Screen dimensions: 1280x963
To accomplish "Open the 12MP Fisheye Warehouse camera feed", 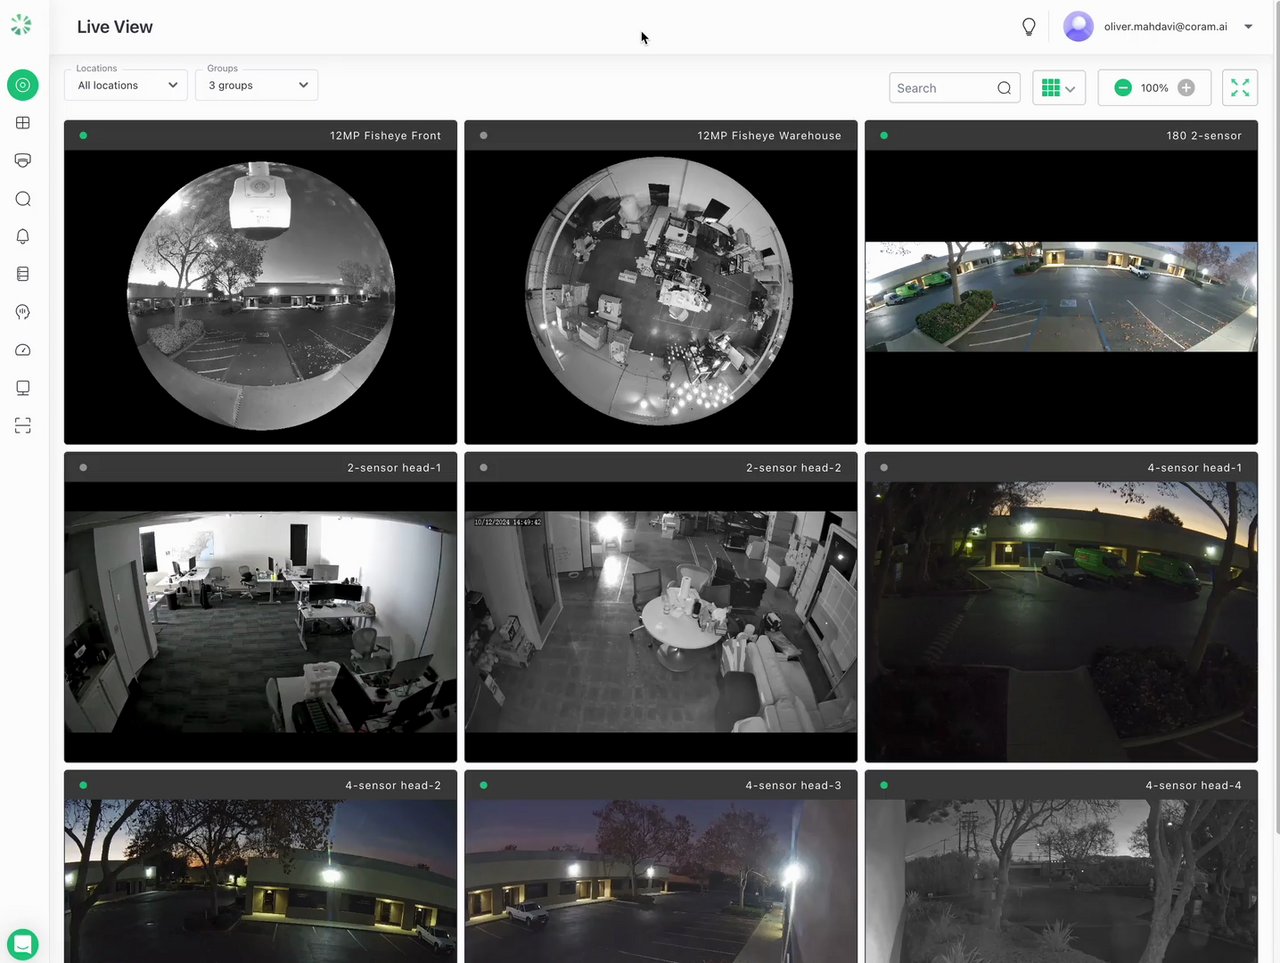I will coord(661,297).
